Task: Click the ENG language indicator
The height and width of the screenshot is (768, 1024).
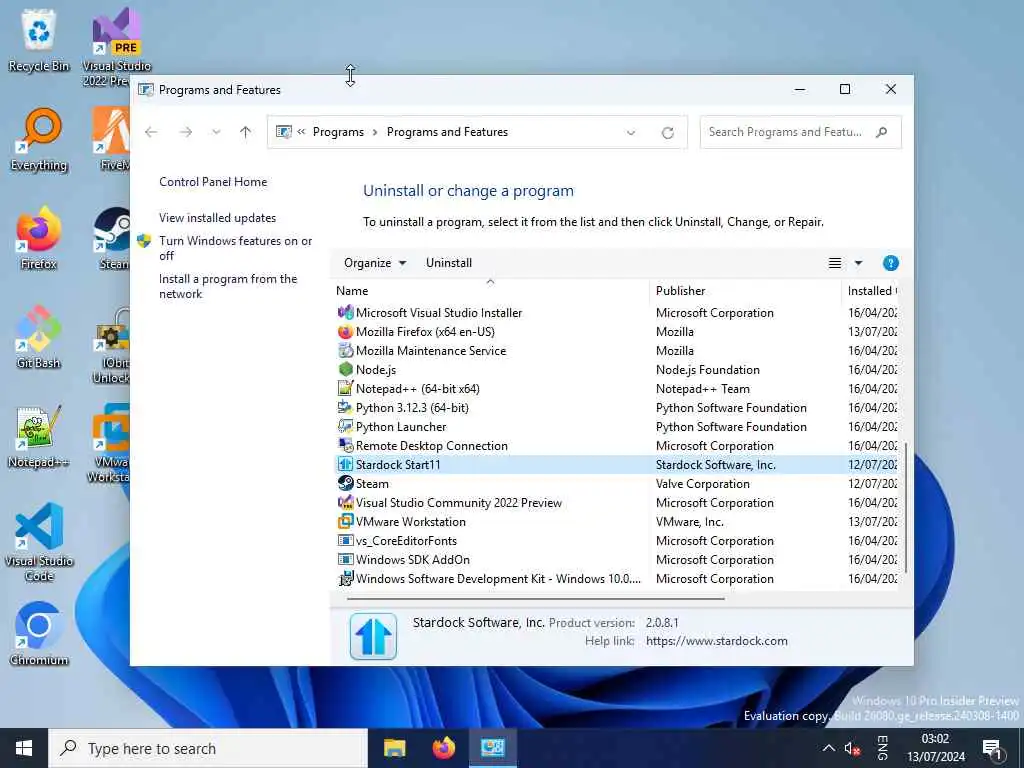Action: (x=882, y=748)
